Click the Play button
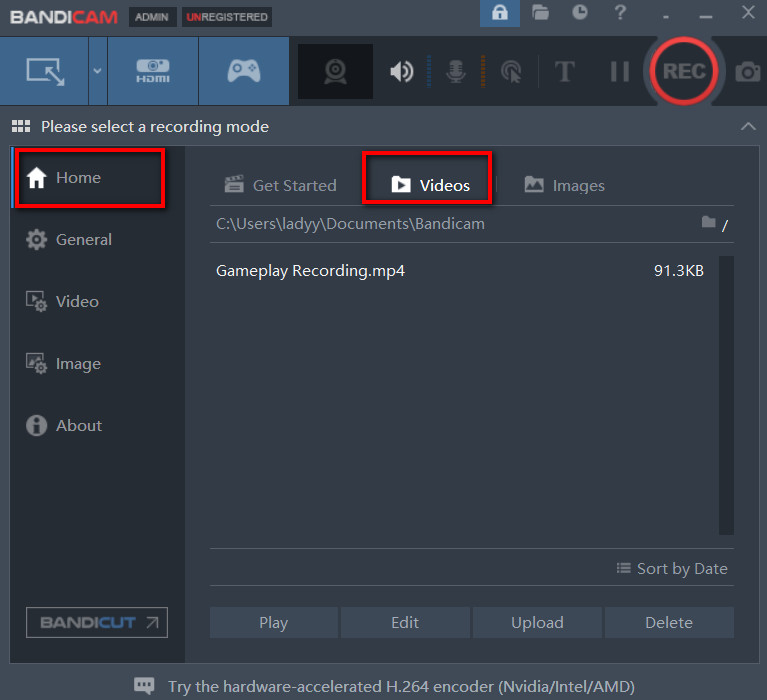 (273, 622)
